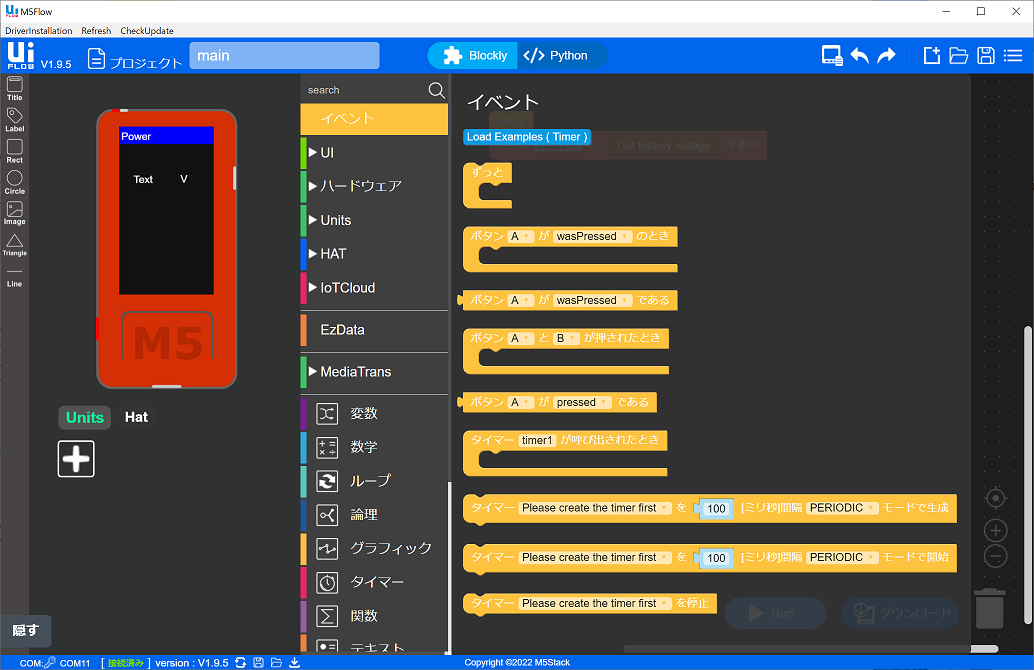Expand the MediaTrans category

point(374,372)
